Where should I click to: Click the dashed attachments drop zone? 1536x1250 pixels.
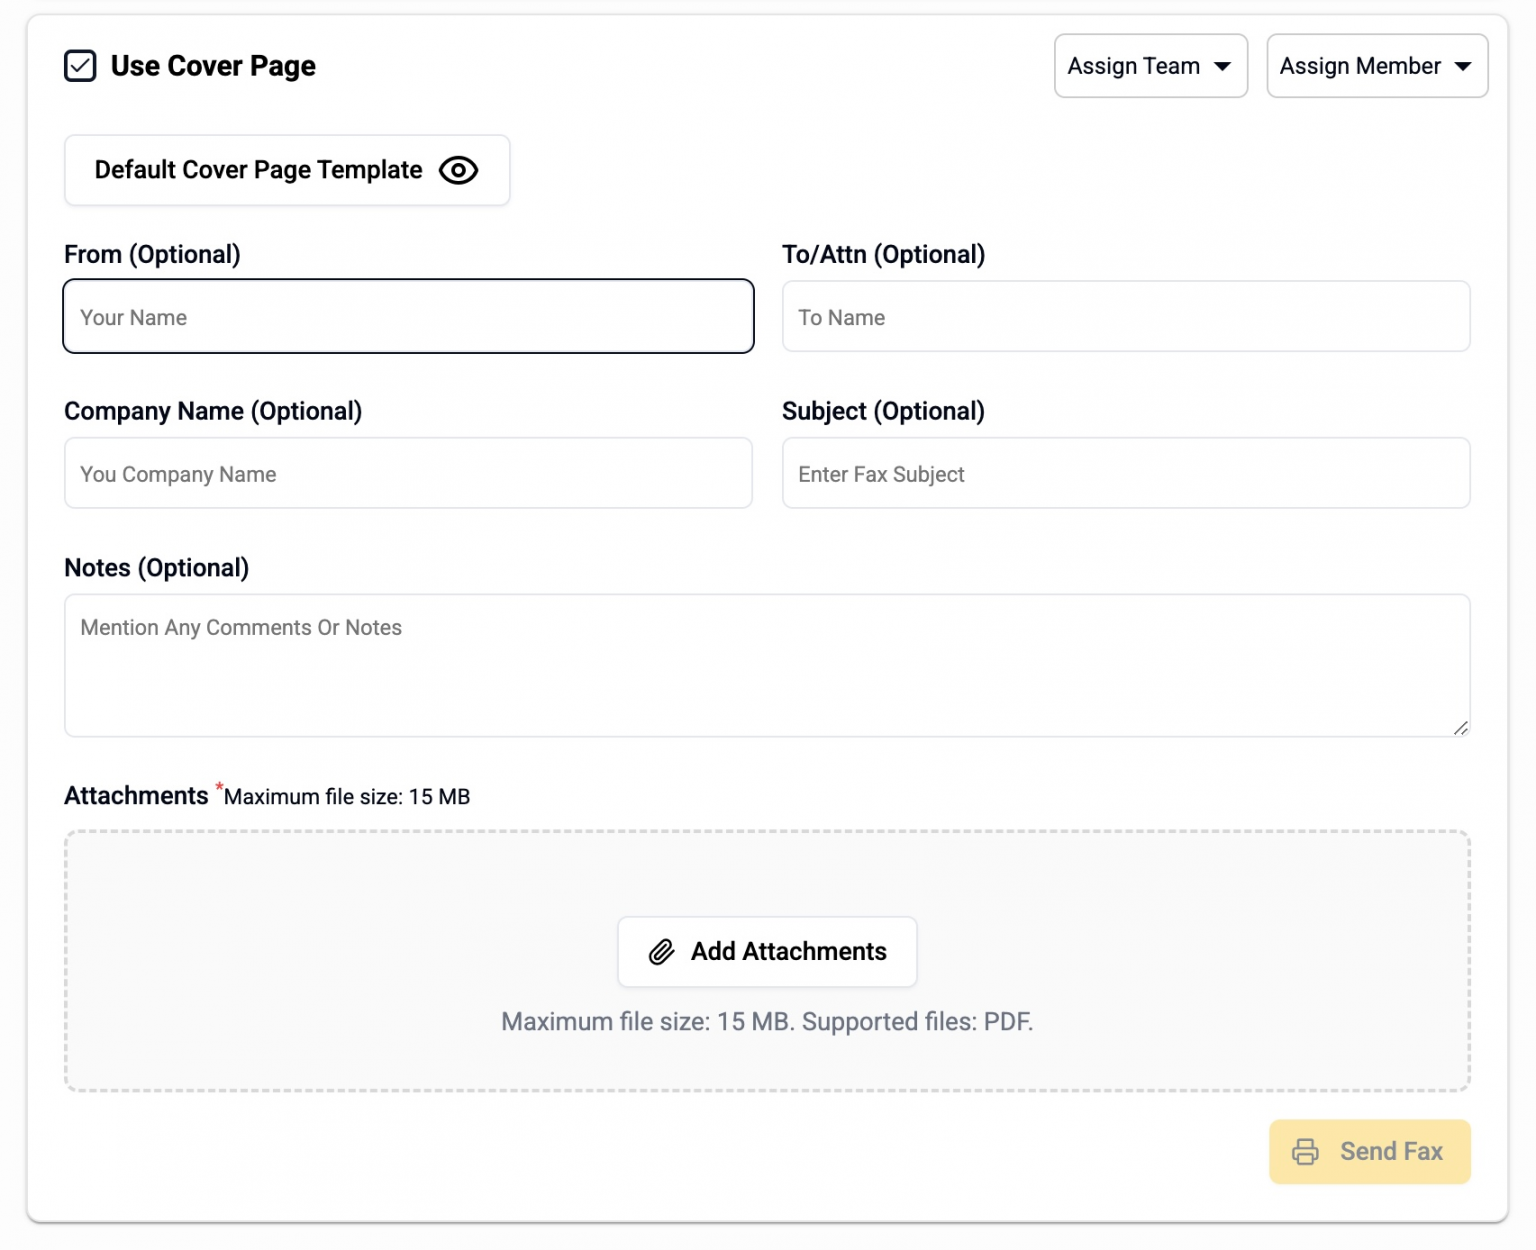click(x=767, y=1060)
